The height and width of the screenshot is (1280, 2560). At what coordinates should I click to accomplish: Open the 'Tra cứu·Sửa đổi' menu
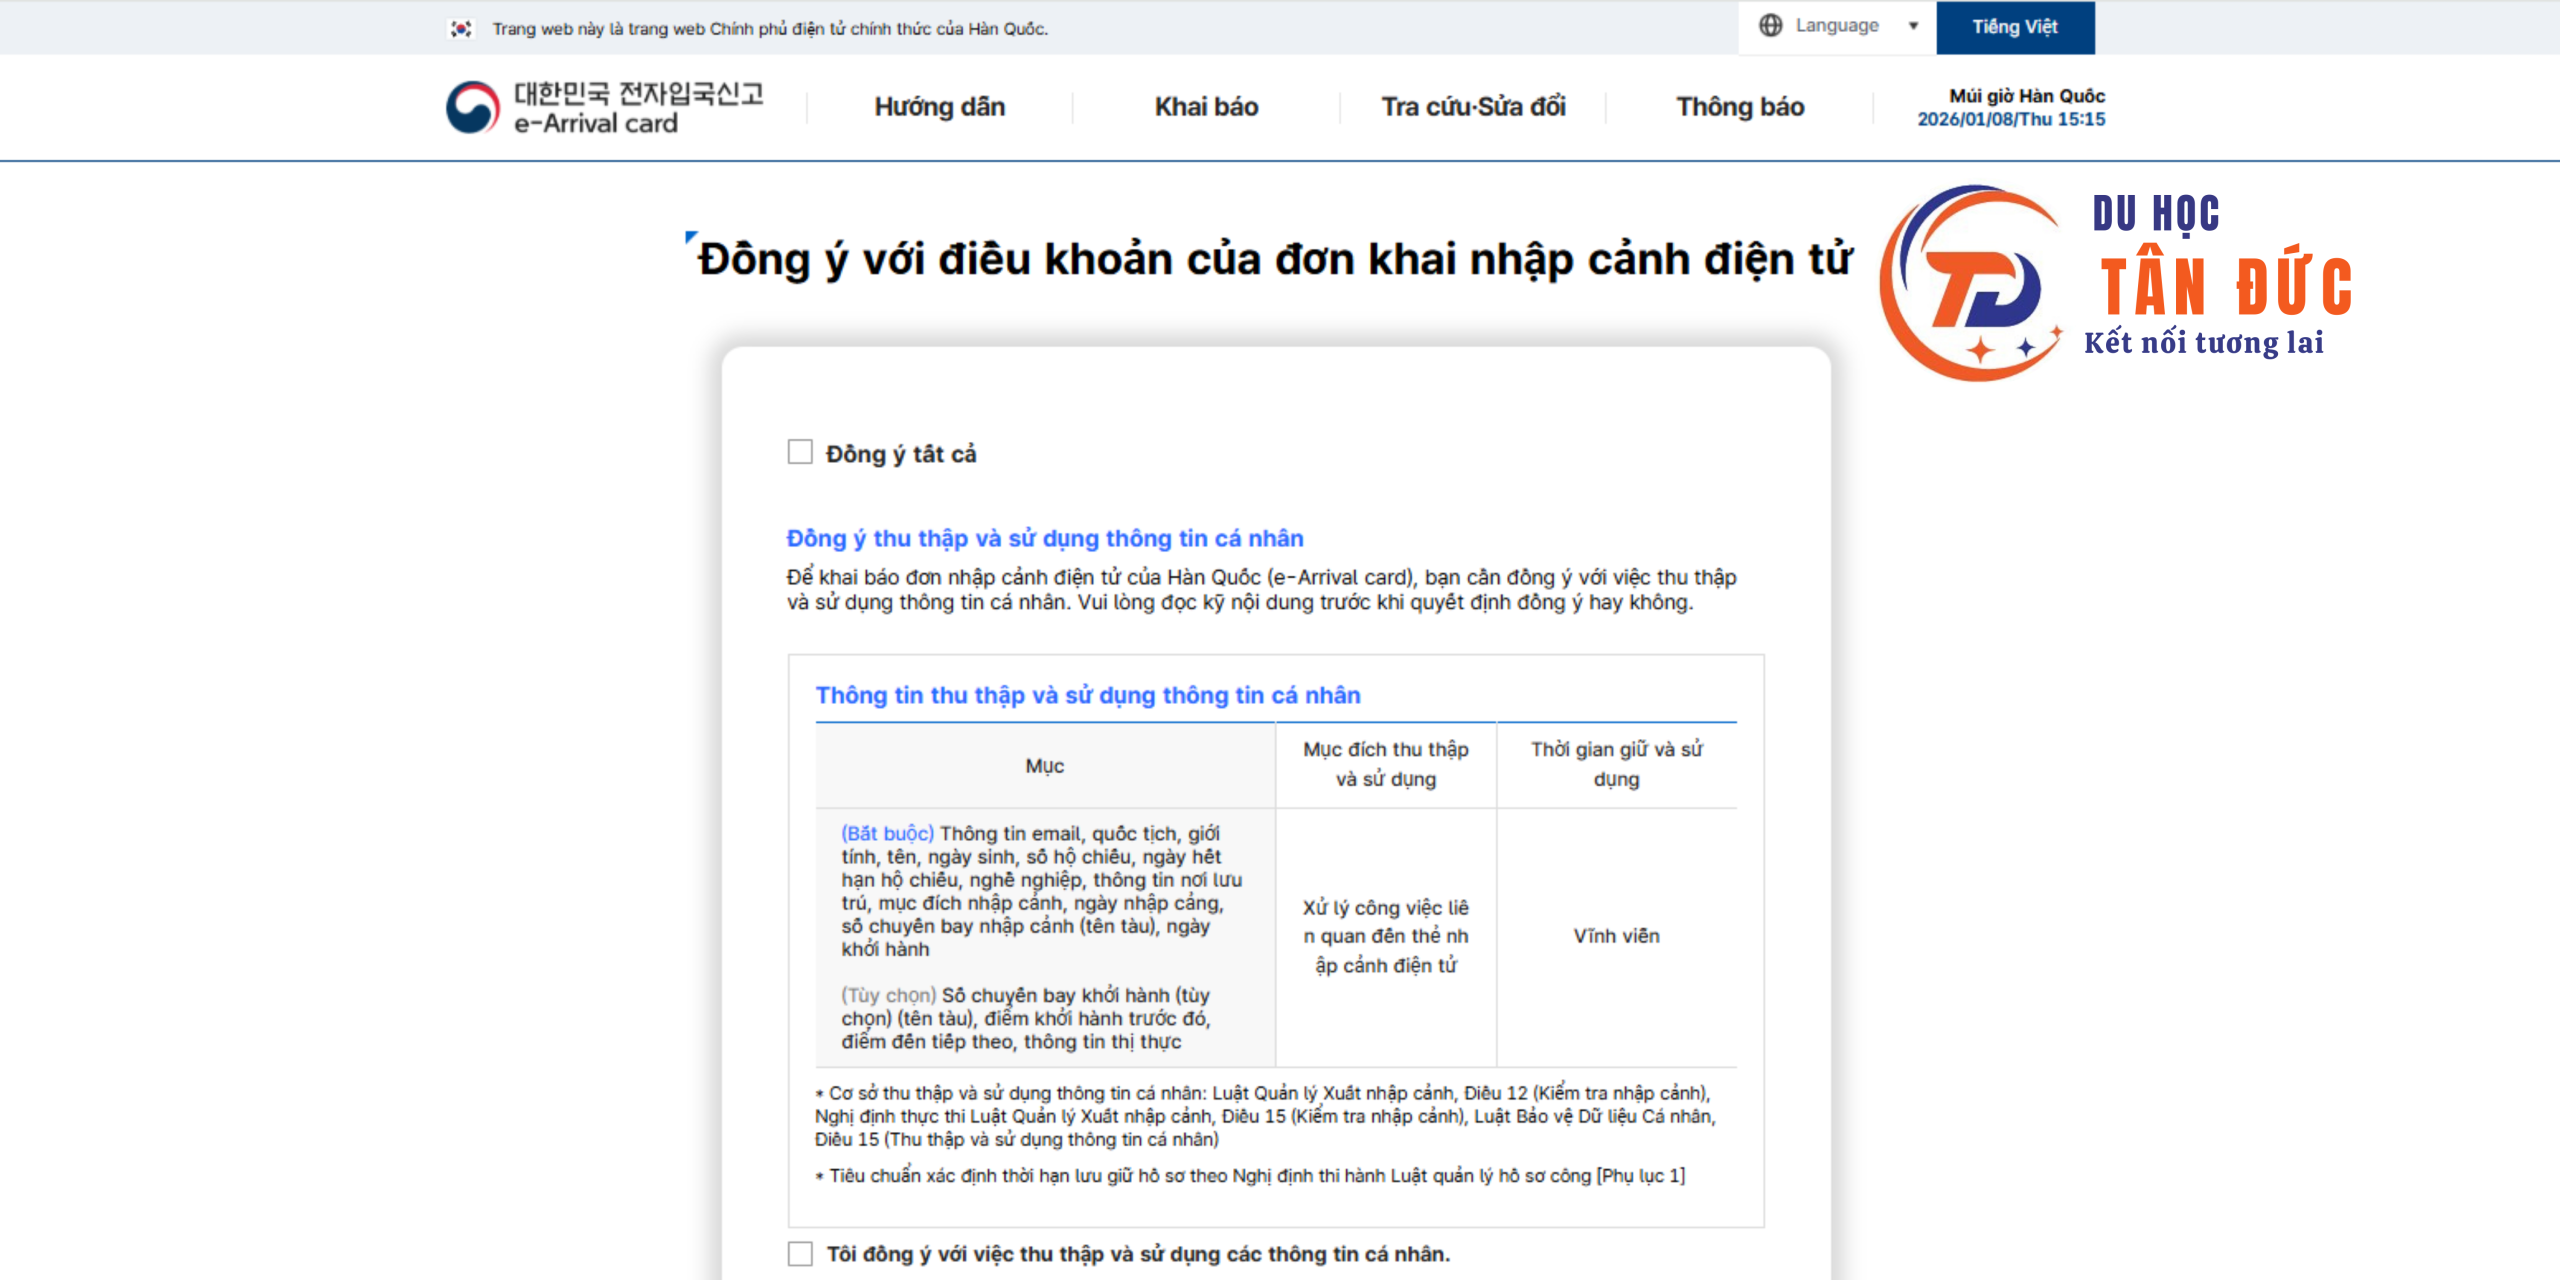(1473, 107)
